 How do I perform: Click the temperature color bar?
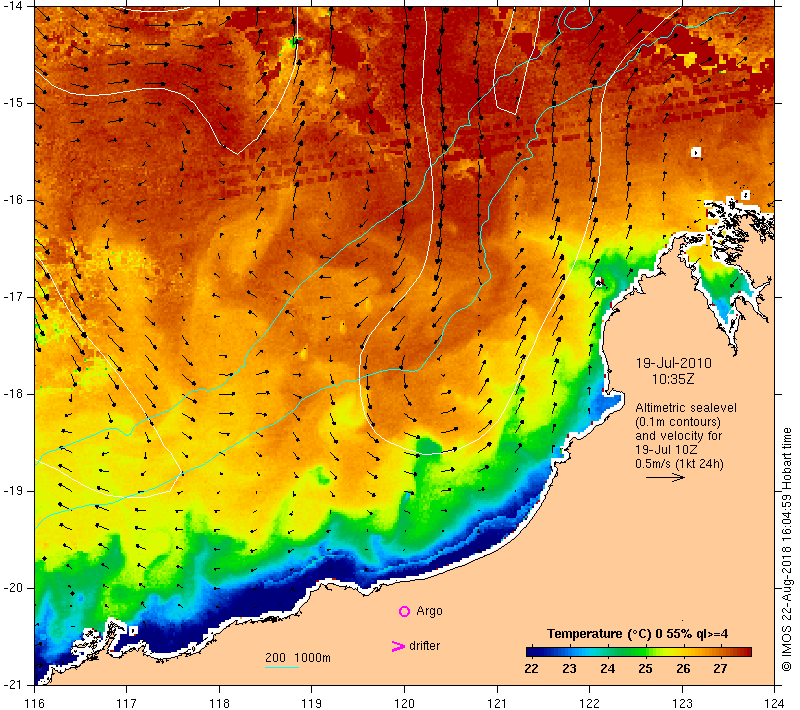pos(639,652)
